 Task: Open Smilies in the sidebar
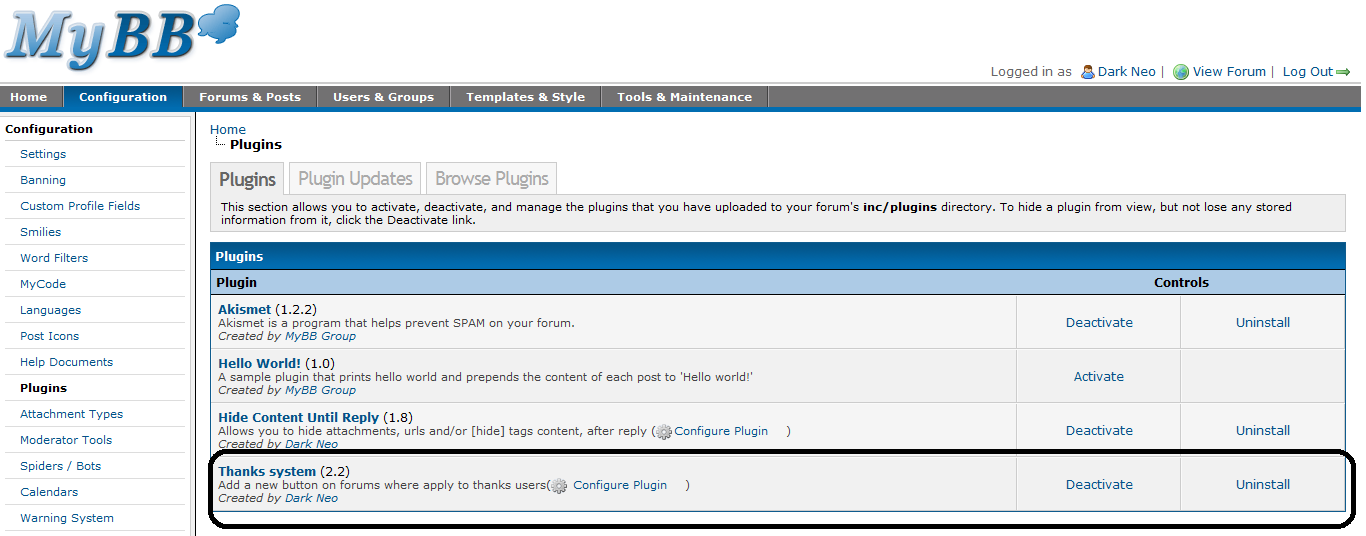pyautogui.click(x=41, y=232)
